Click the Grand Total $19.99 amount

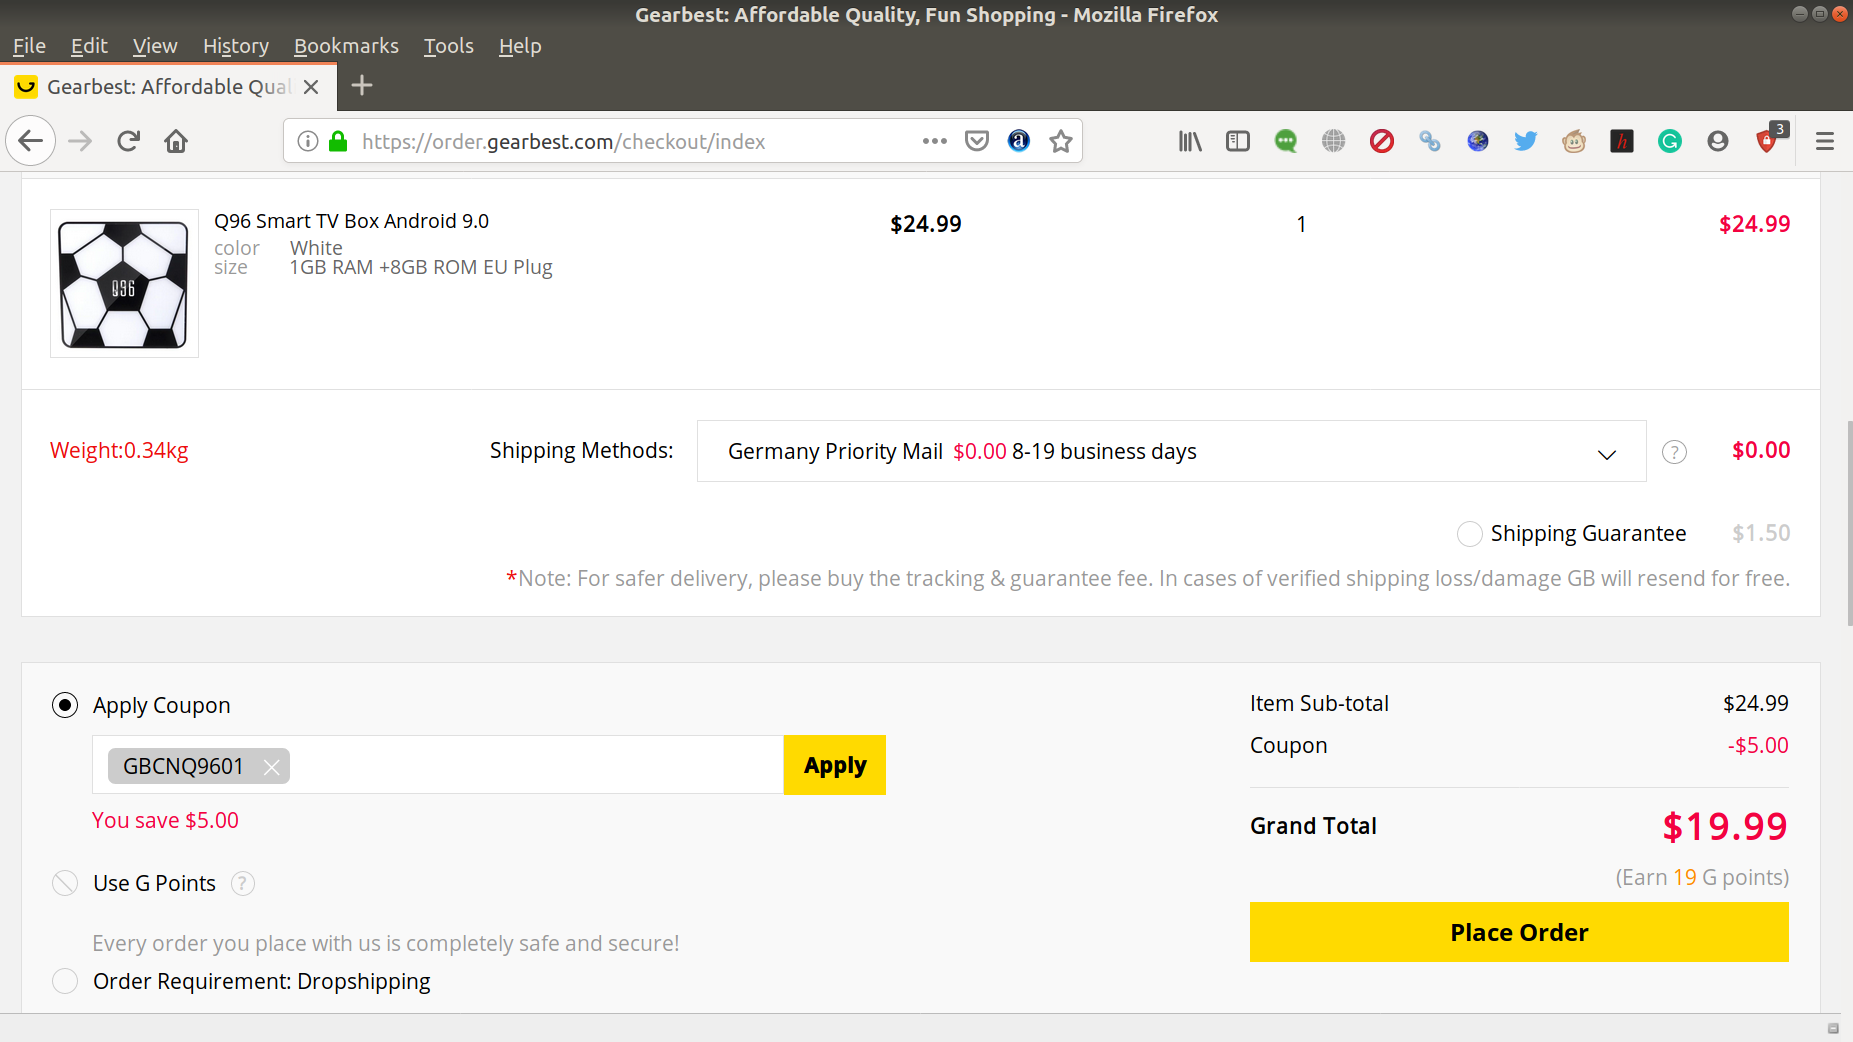[1725, 826]
